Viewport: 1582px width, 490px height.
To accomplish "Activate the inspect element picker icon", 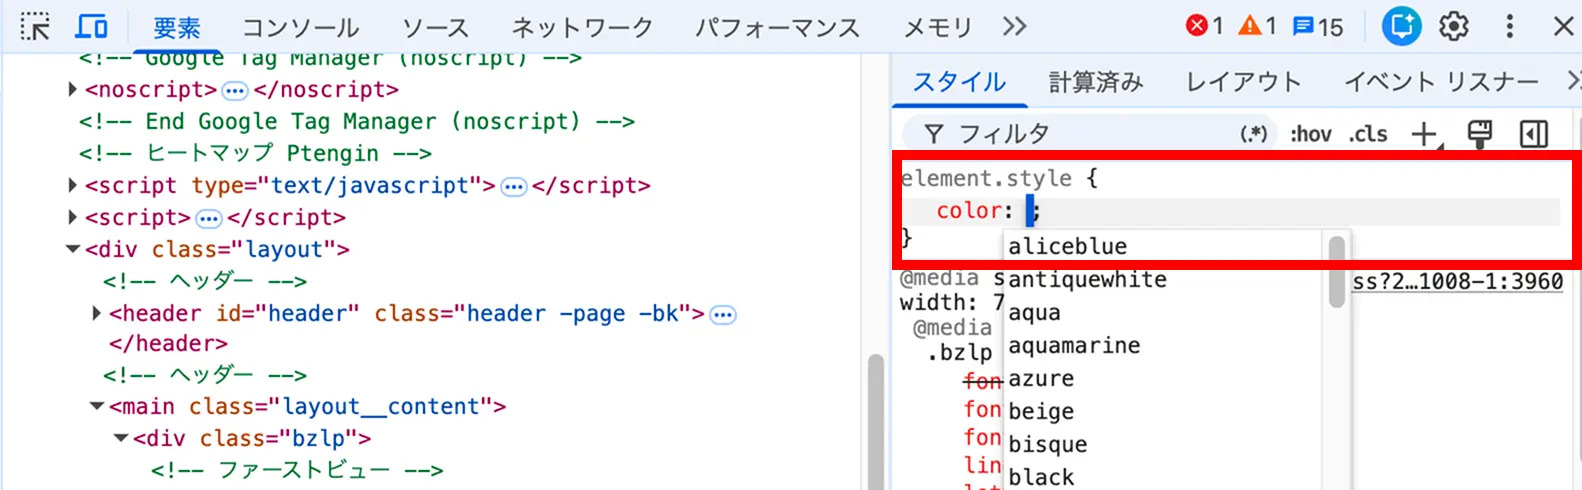I will click(x=35, y=27).
